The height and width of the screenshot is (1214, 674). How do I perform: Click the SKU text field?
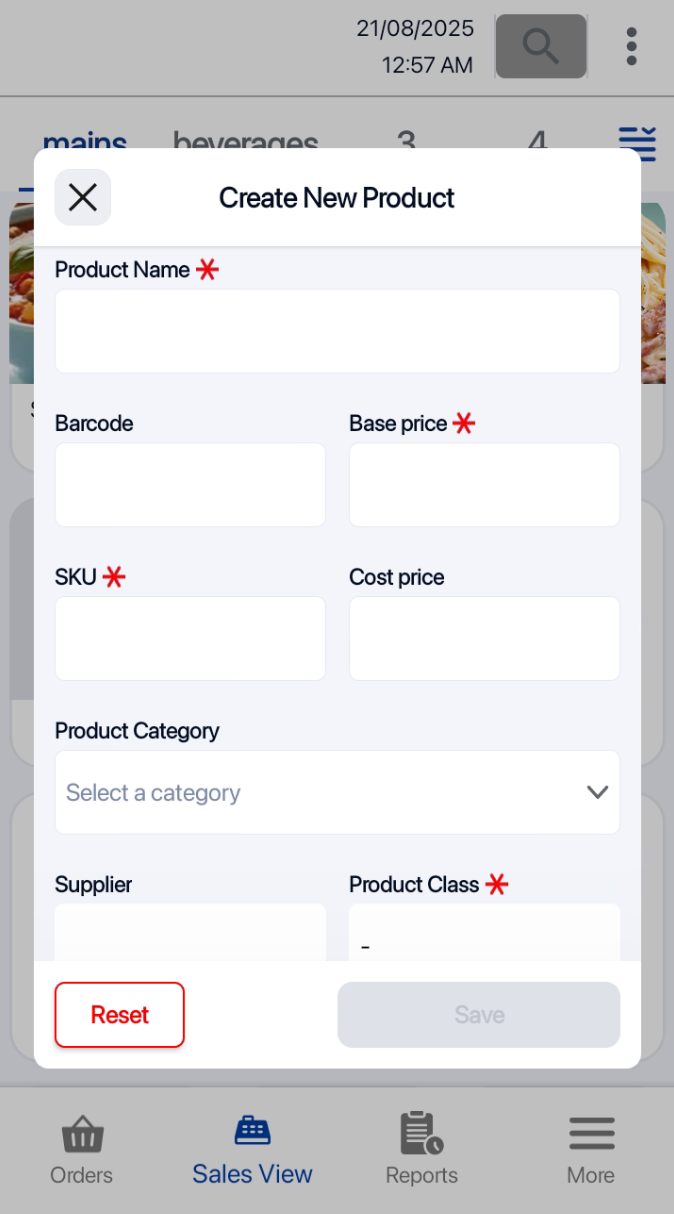tap(190, 639)
